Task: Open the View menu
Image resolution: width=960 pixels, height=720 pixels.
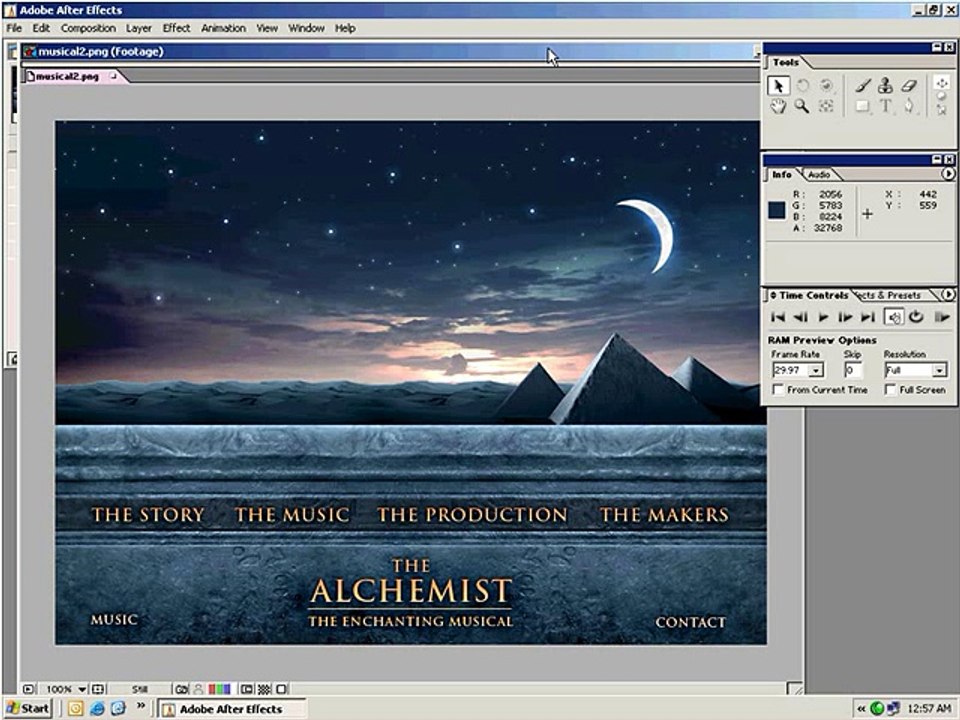Action: [267, 28]
